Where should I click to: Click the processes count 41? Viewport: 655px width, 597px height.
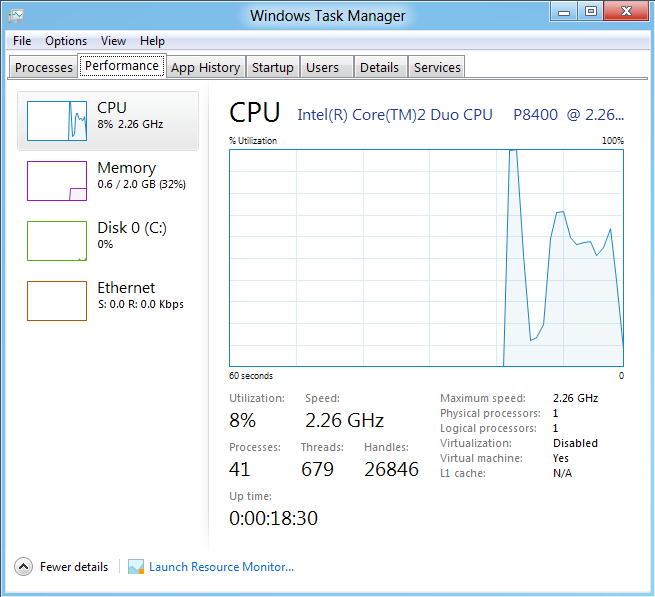point(239,469)
